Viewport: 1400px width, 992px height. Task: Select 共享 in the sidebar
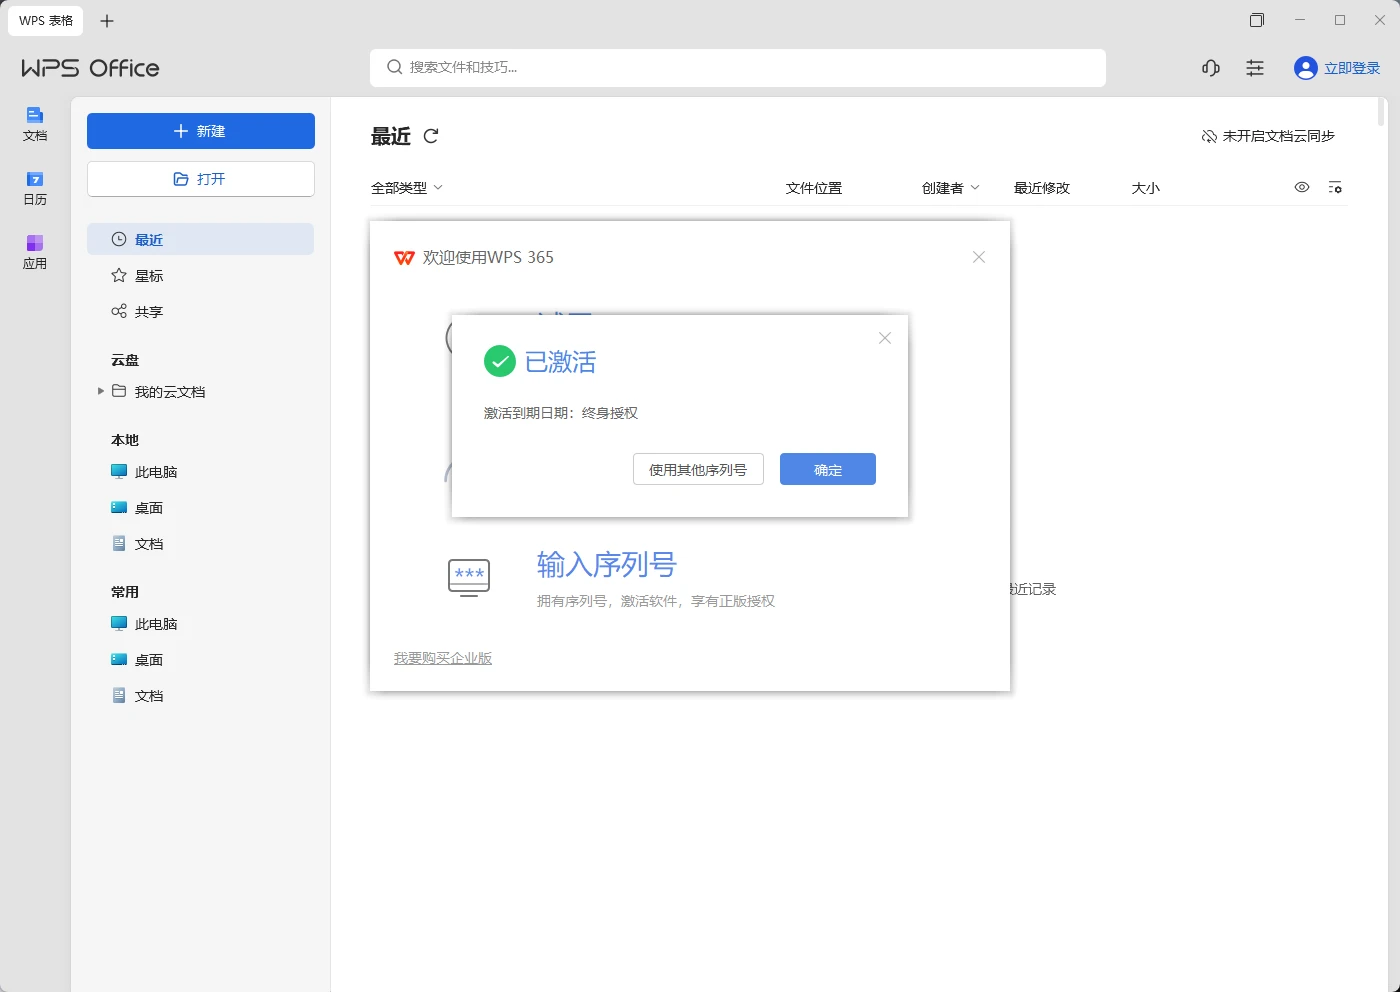click(200, 311)
